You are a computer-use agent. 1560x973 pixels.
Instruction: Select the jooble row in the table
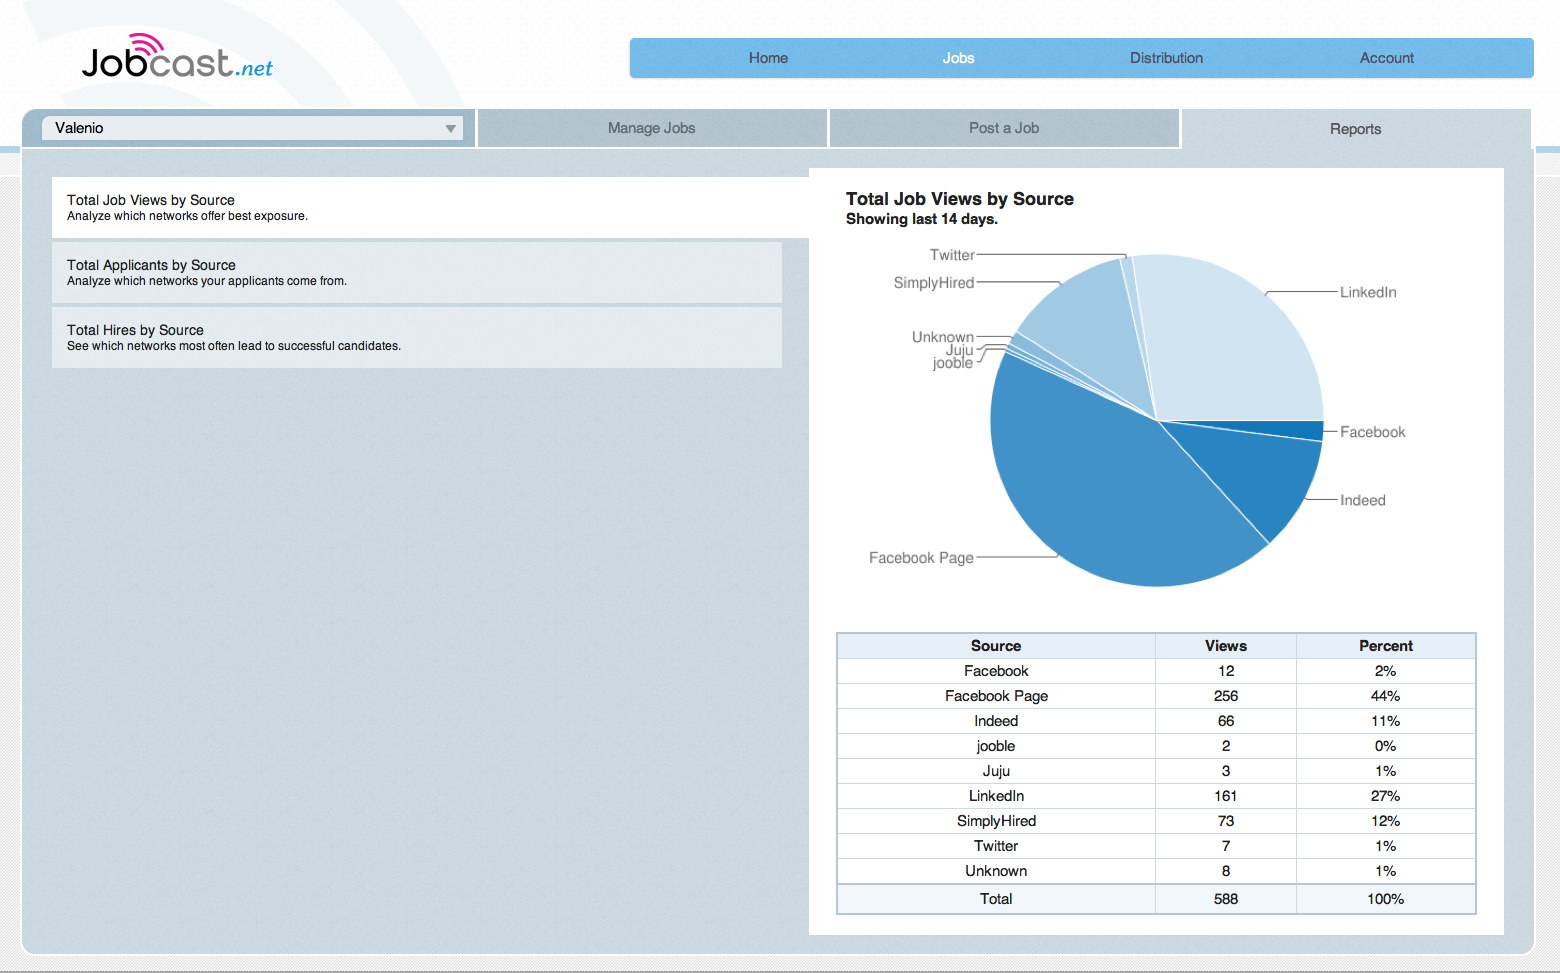click(1156, 746)
